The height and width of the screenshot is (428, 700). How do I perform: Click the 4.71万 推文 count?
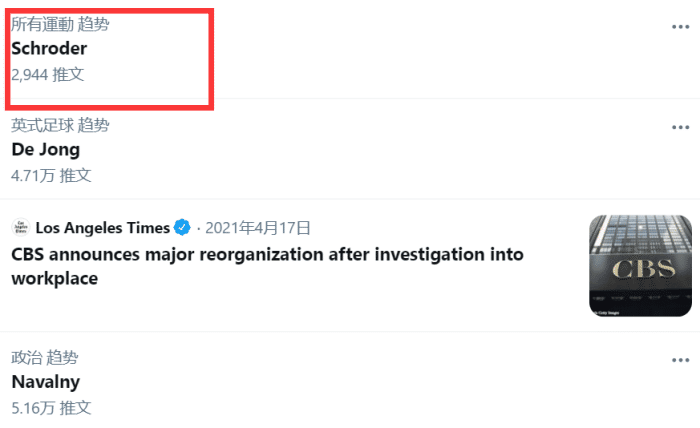(x=51, y=175)
